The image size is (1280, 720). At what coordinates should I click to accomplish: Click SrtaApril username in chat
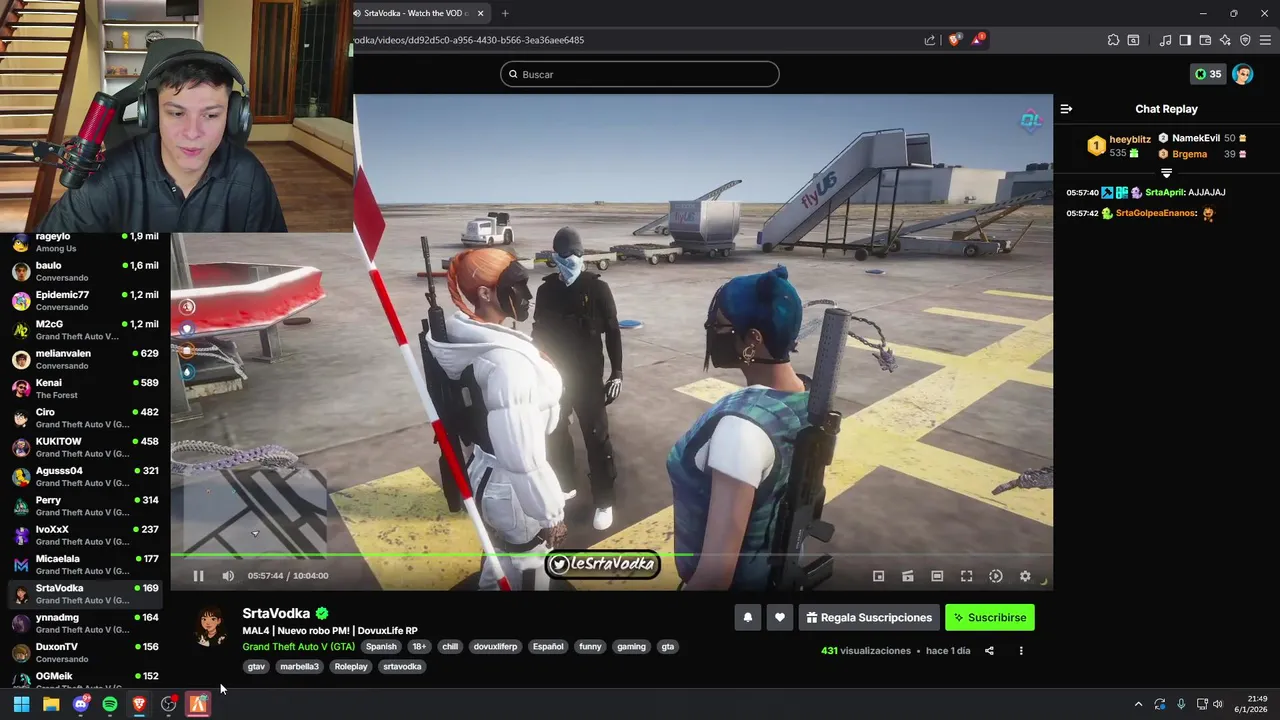click(x=1164, y=192)
